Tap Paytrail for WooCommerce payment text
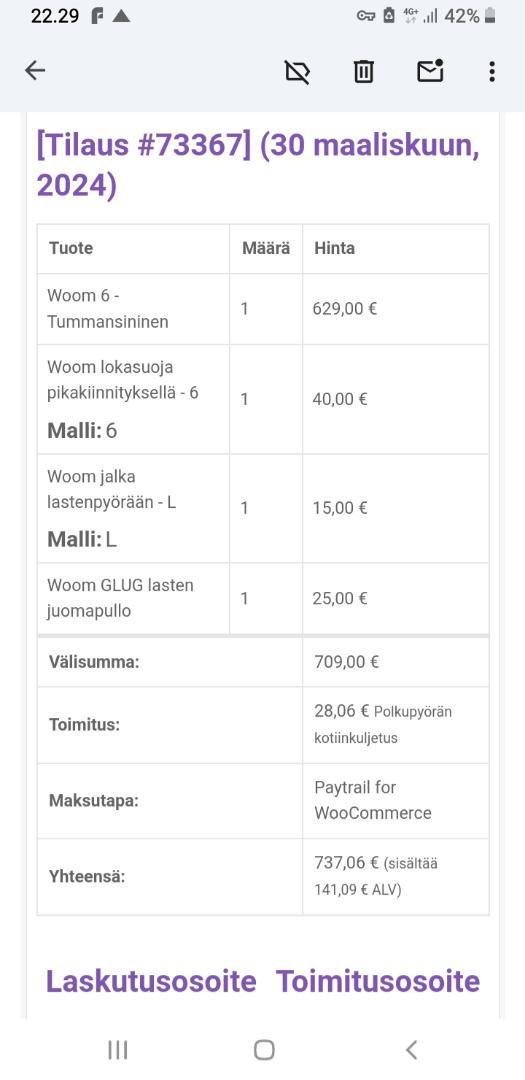 point(373,800)
